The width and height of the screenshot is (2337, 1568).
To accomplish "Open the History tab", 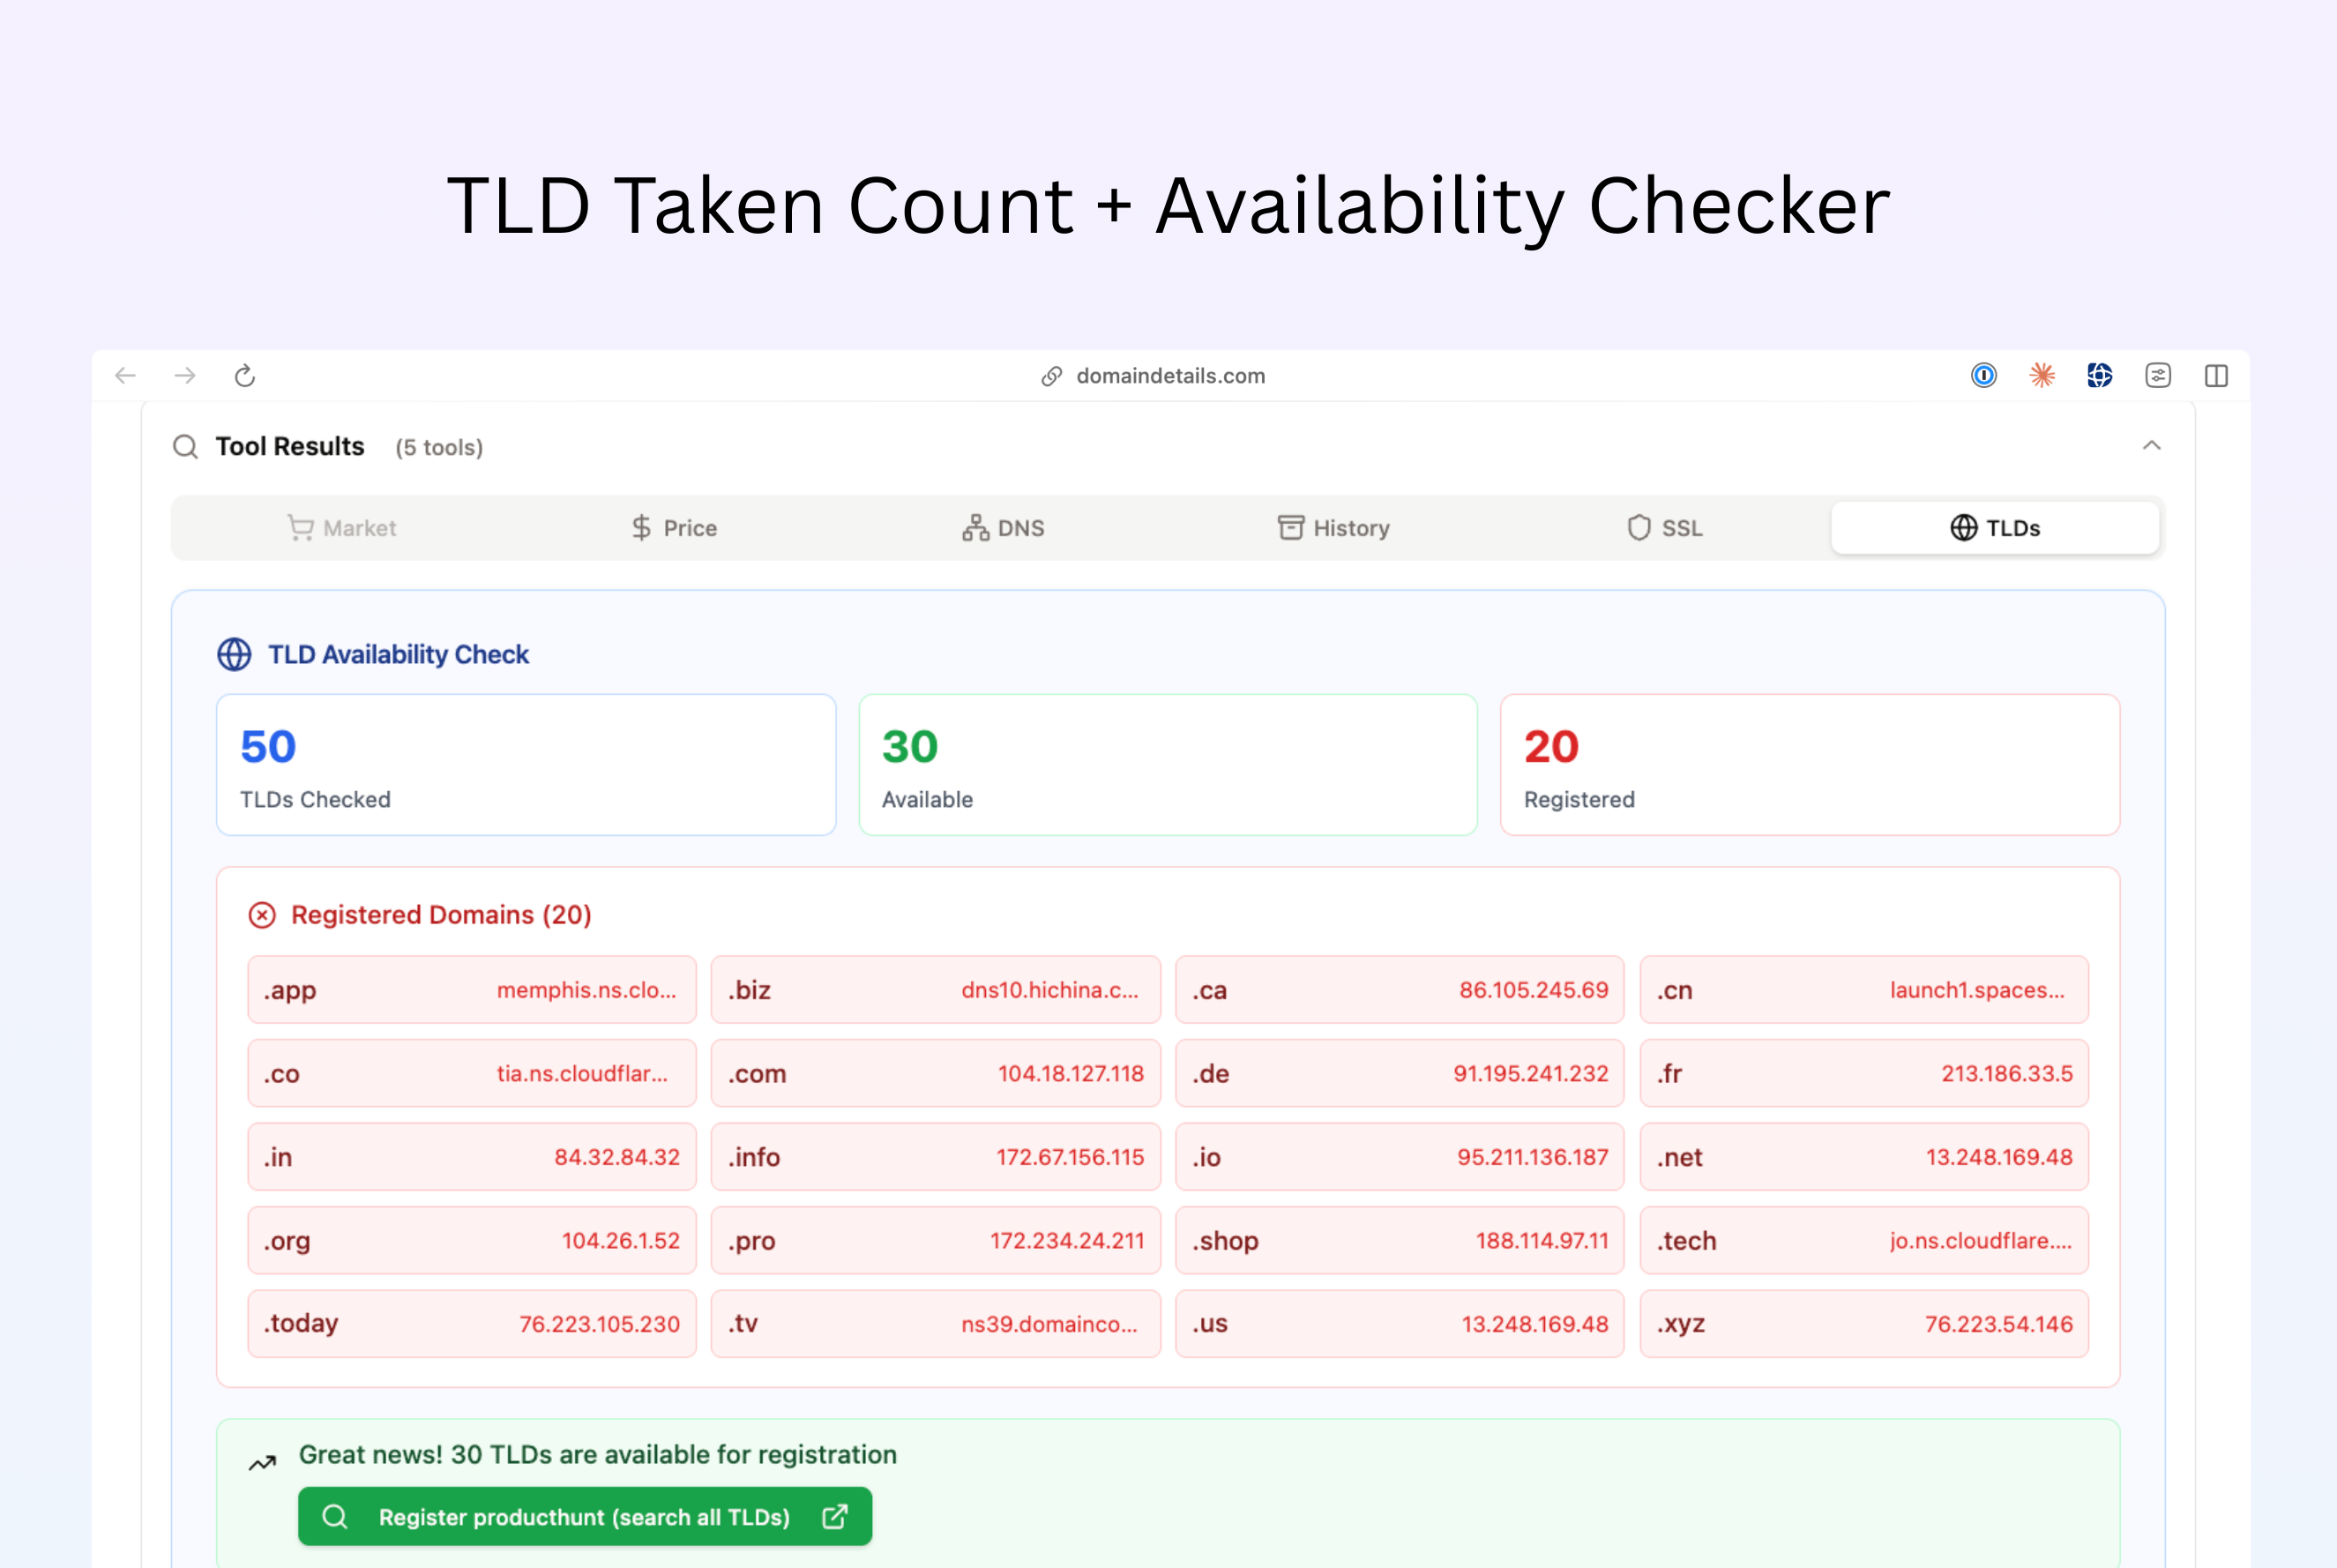I will 1334,528.
